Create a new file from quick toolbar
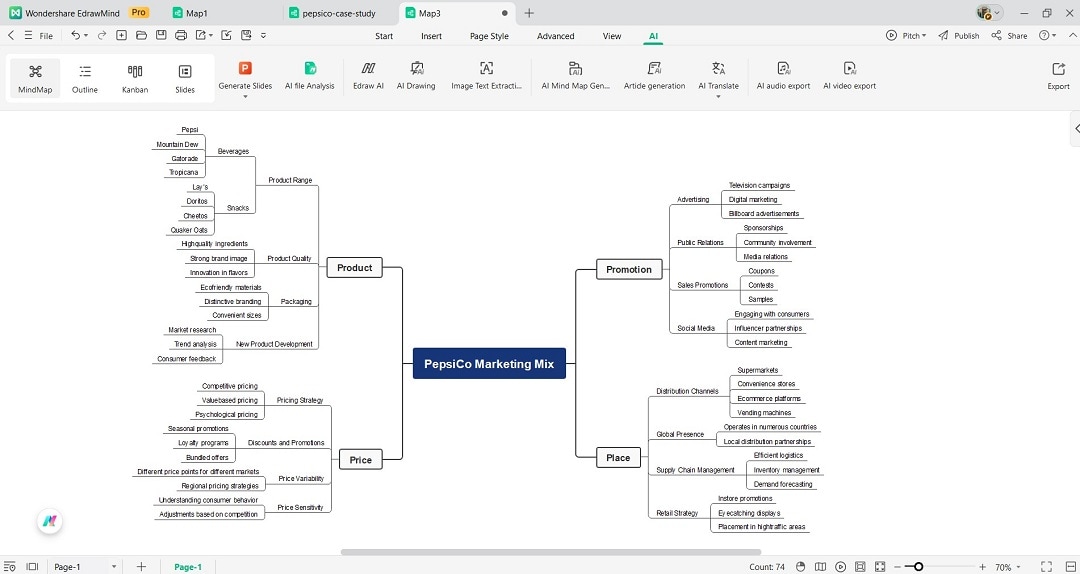The width and height of the screenshot is (1080, 574). click(x=121, y=35)
